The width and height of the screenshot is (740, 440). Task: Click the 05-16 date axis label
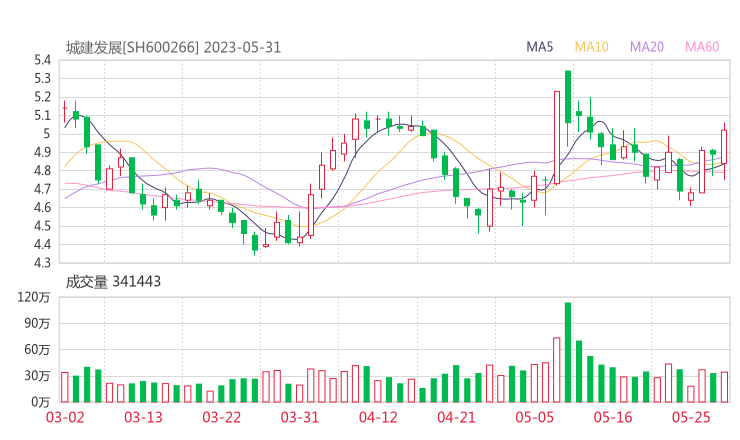[613, 417]
